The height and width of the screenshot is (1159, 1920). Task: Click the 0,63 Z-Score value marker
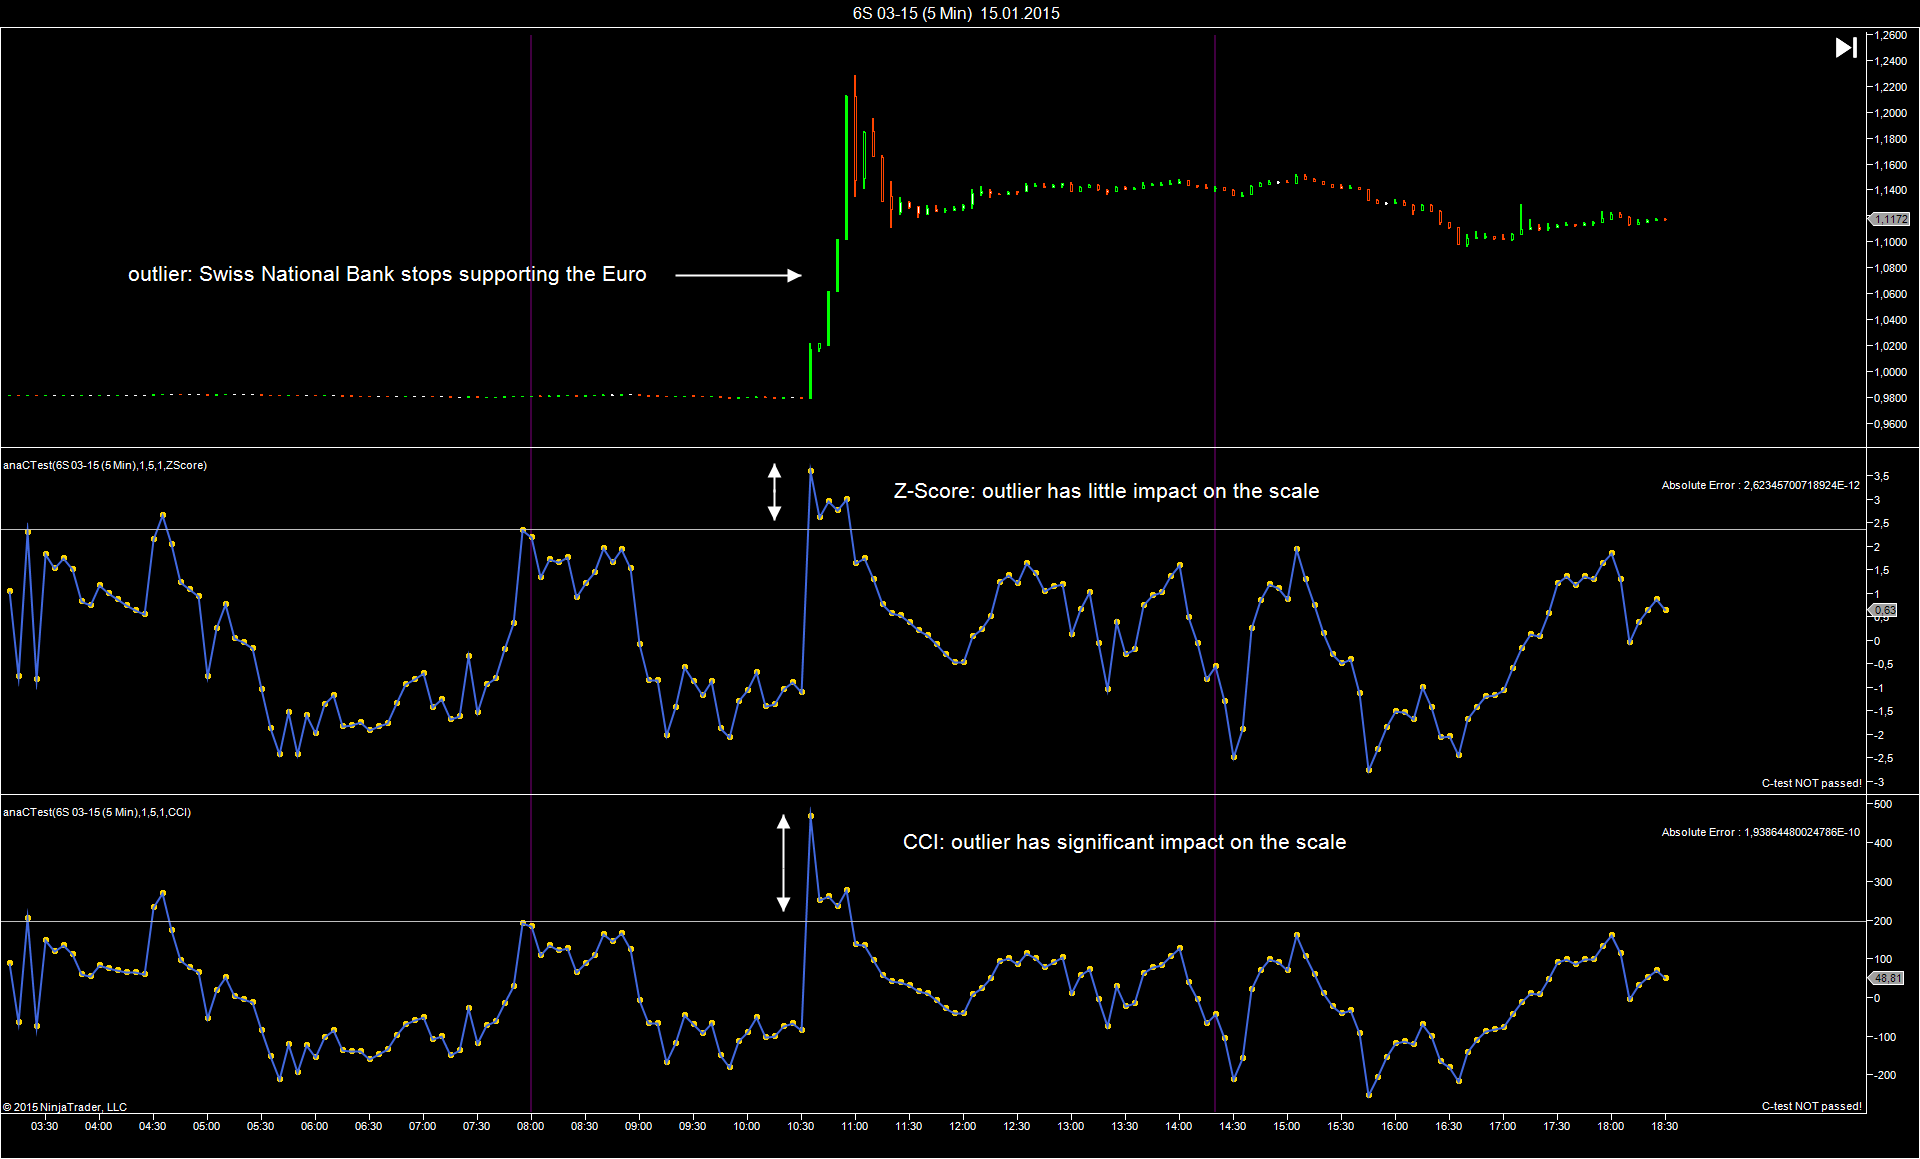coord(1883,610)
